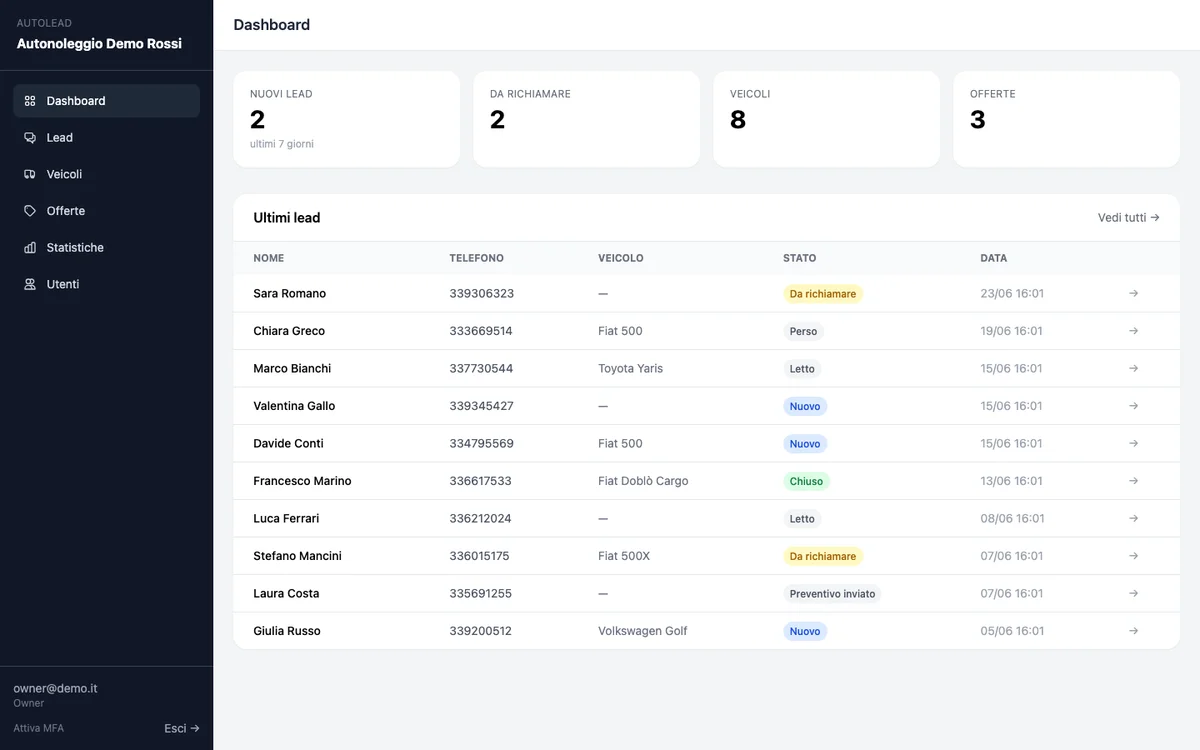This screenshot has width=1200, height=750.
Task: Click phone number 339306323
Action: tap(482, 294)
